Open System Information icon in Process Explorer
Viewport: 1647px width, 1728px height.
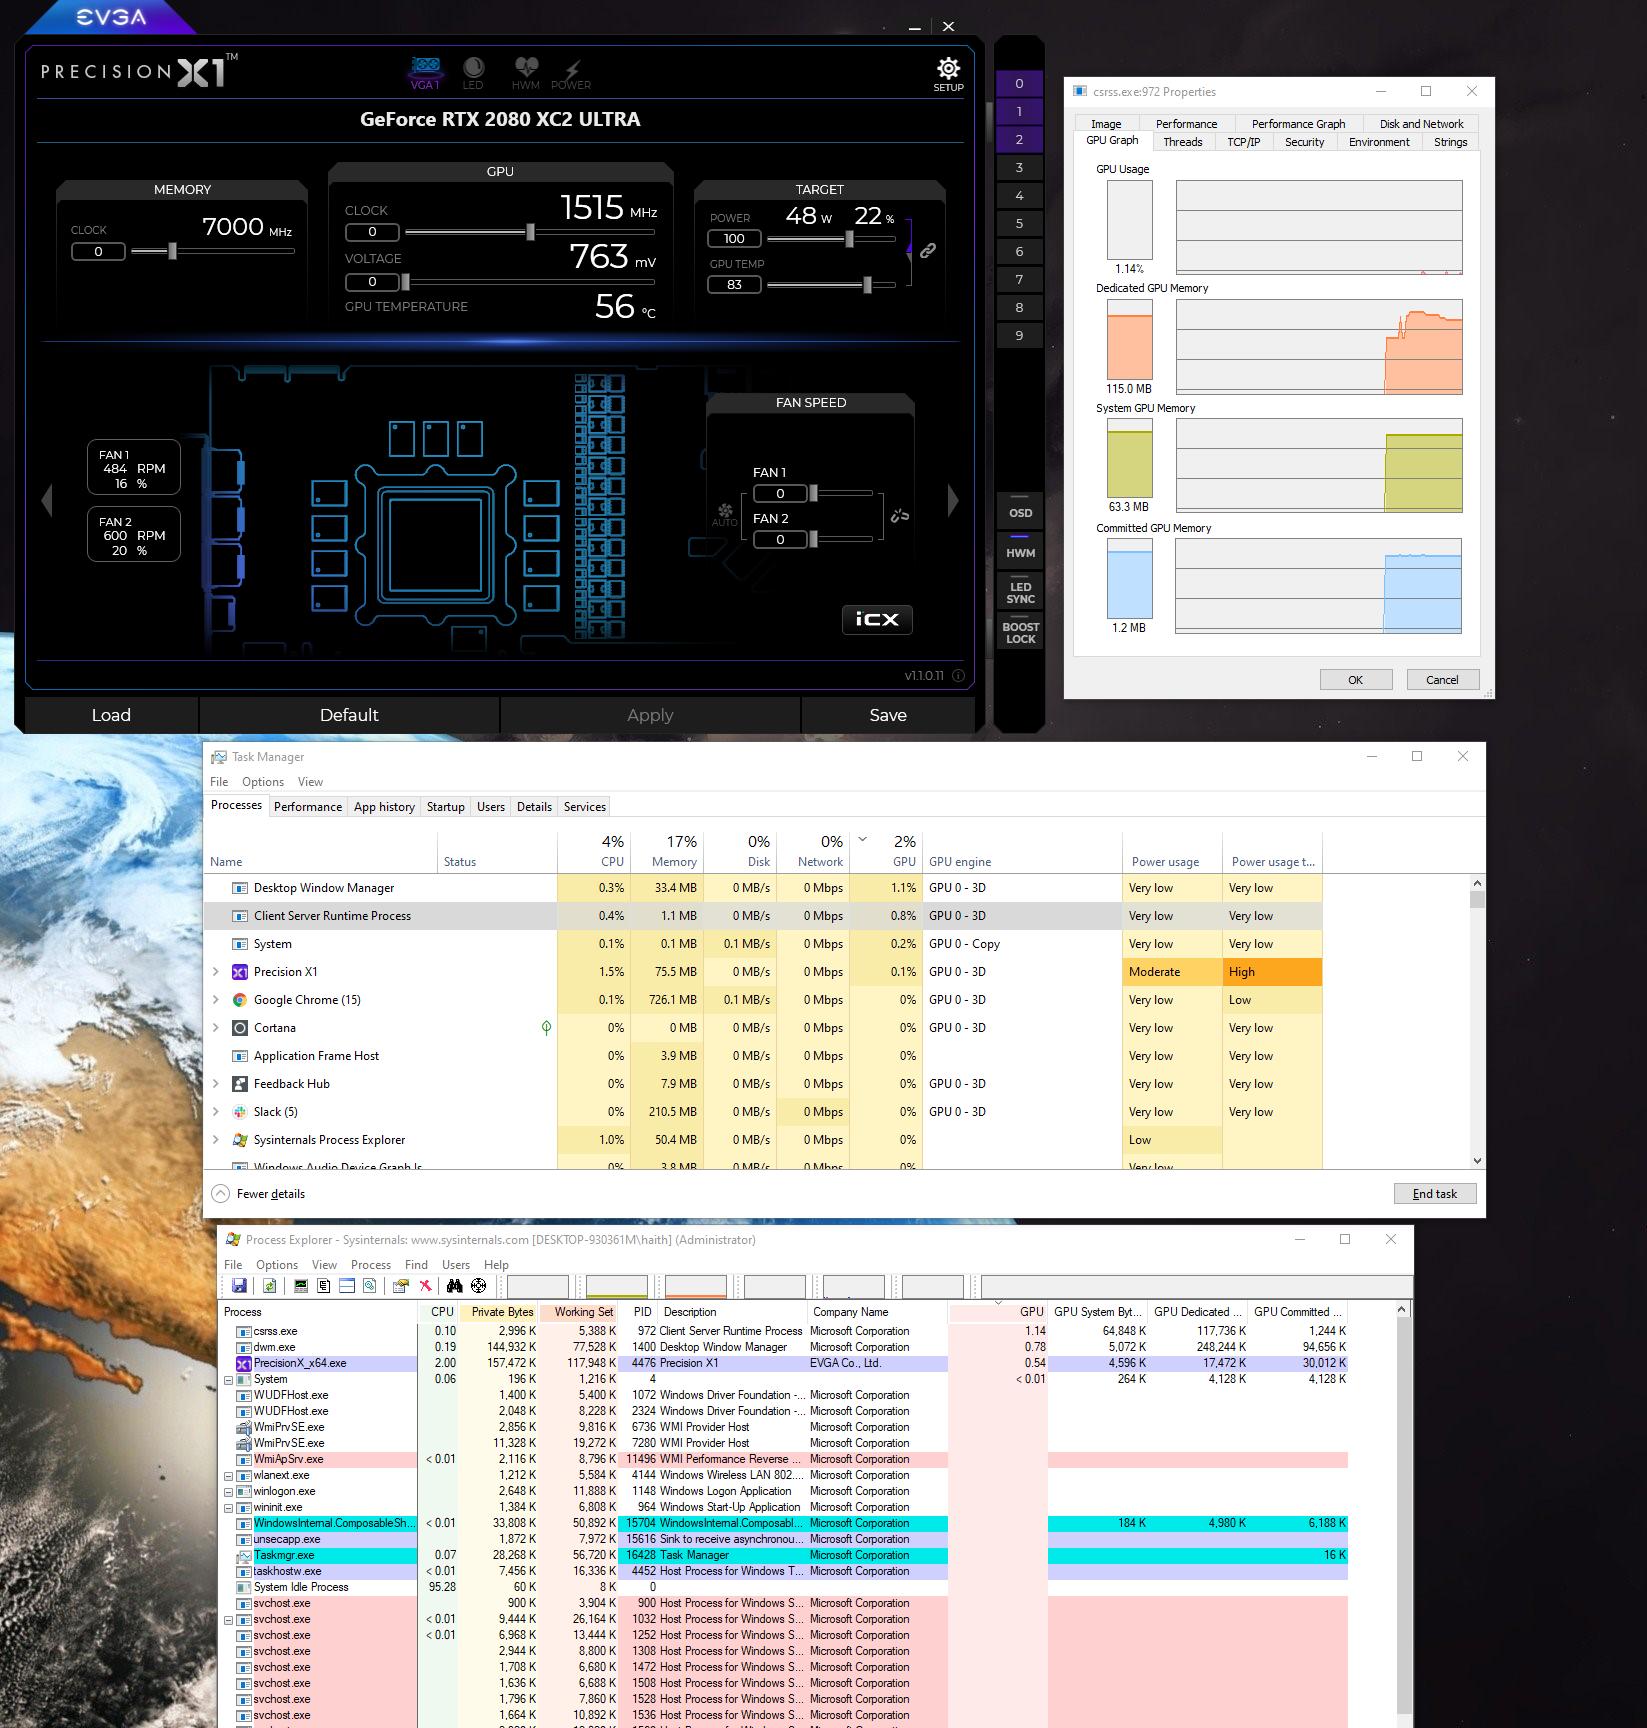tap(301, 1286)
